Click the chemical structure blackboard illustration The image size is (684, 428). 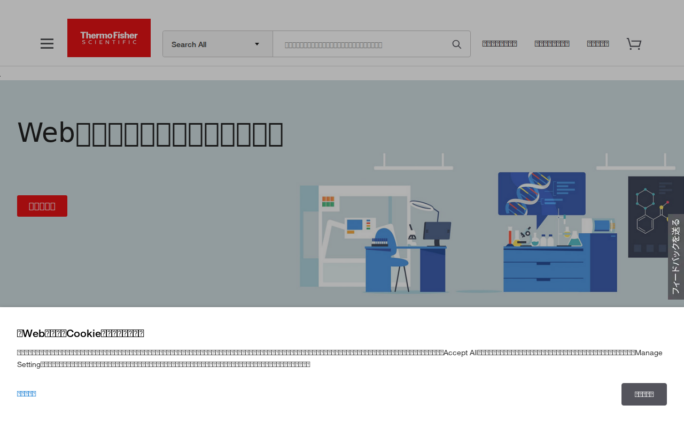click(654, 215)
